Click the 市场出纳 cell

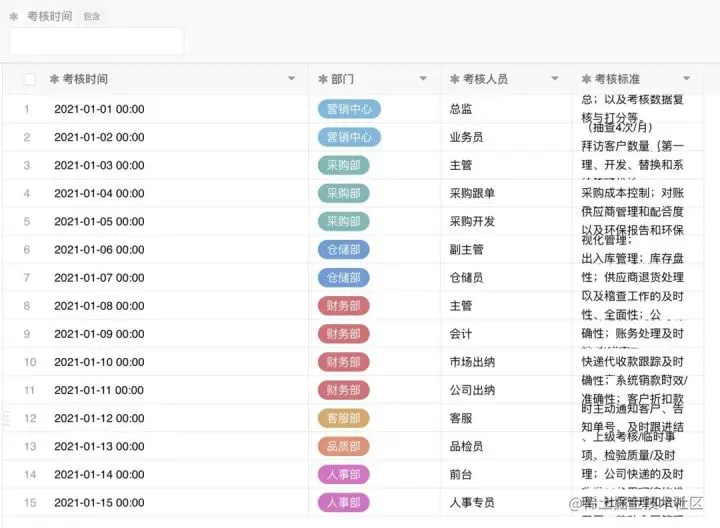pos(472,362)
